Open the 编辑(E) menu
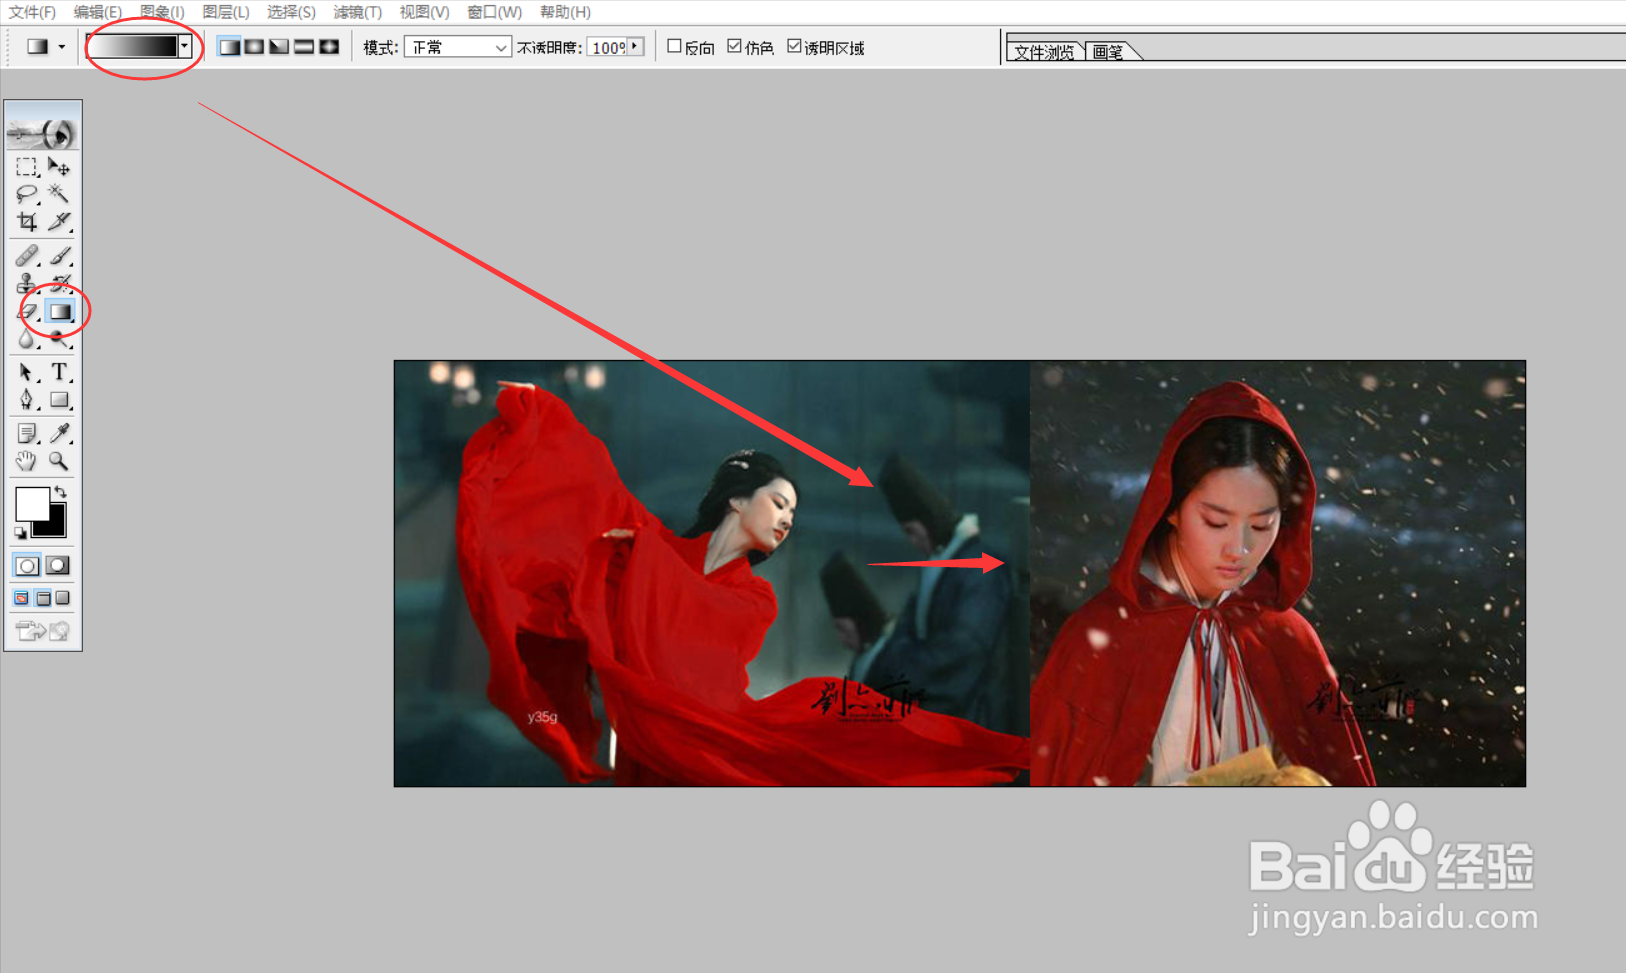 pos(97,12)
